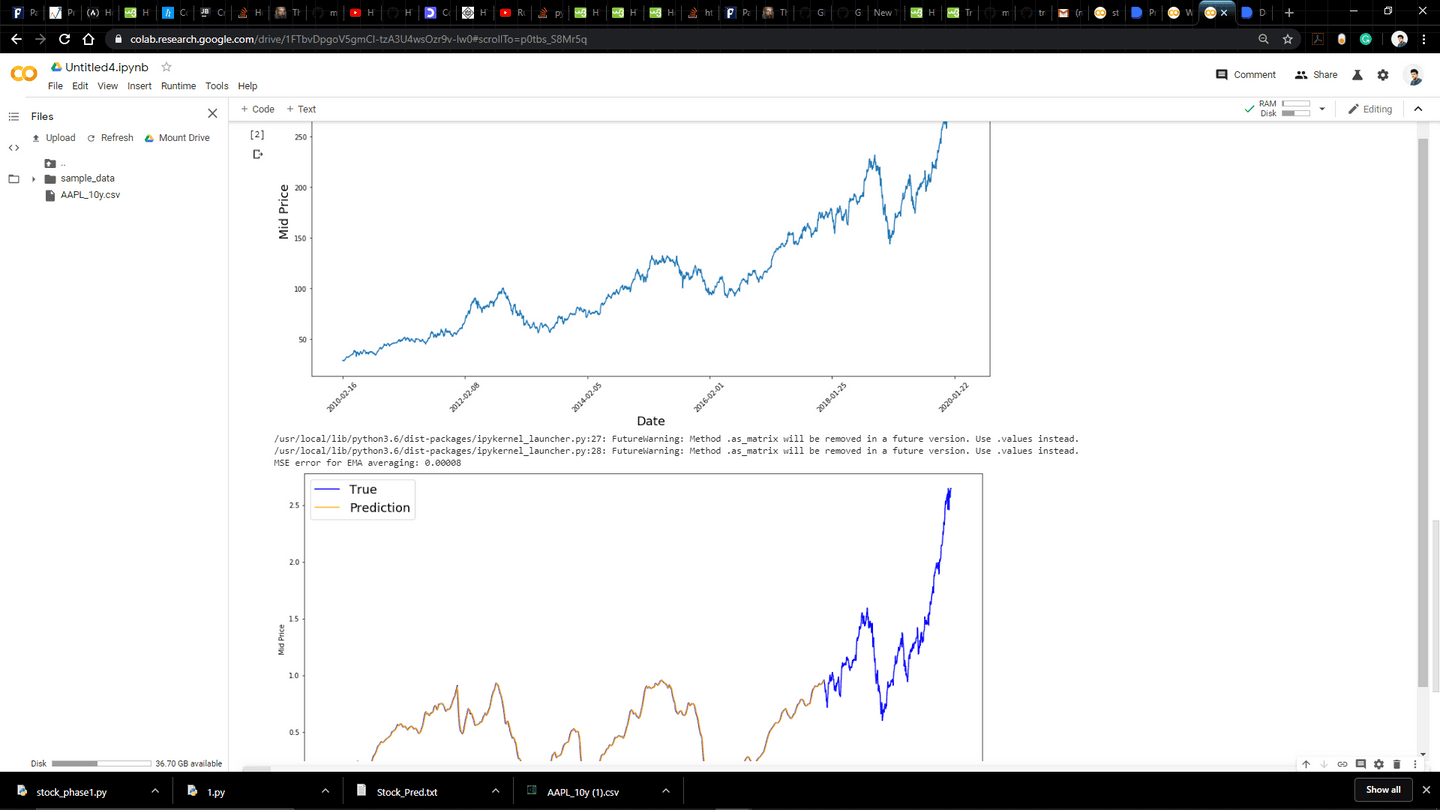1440x810 pixels.
Task: Collapse the notebook header with chevron
Action: coord(1418,109)
